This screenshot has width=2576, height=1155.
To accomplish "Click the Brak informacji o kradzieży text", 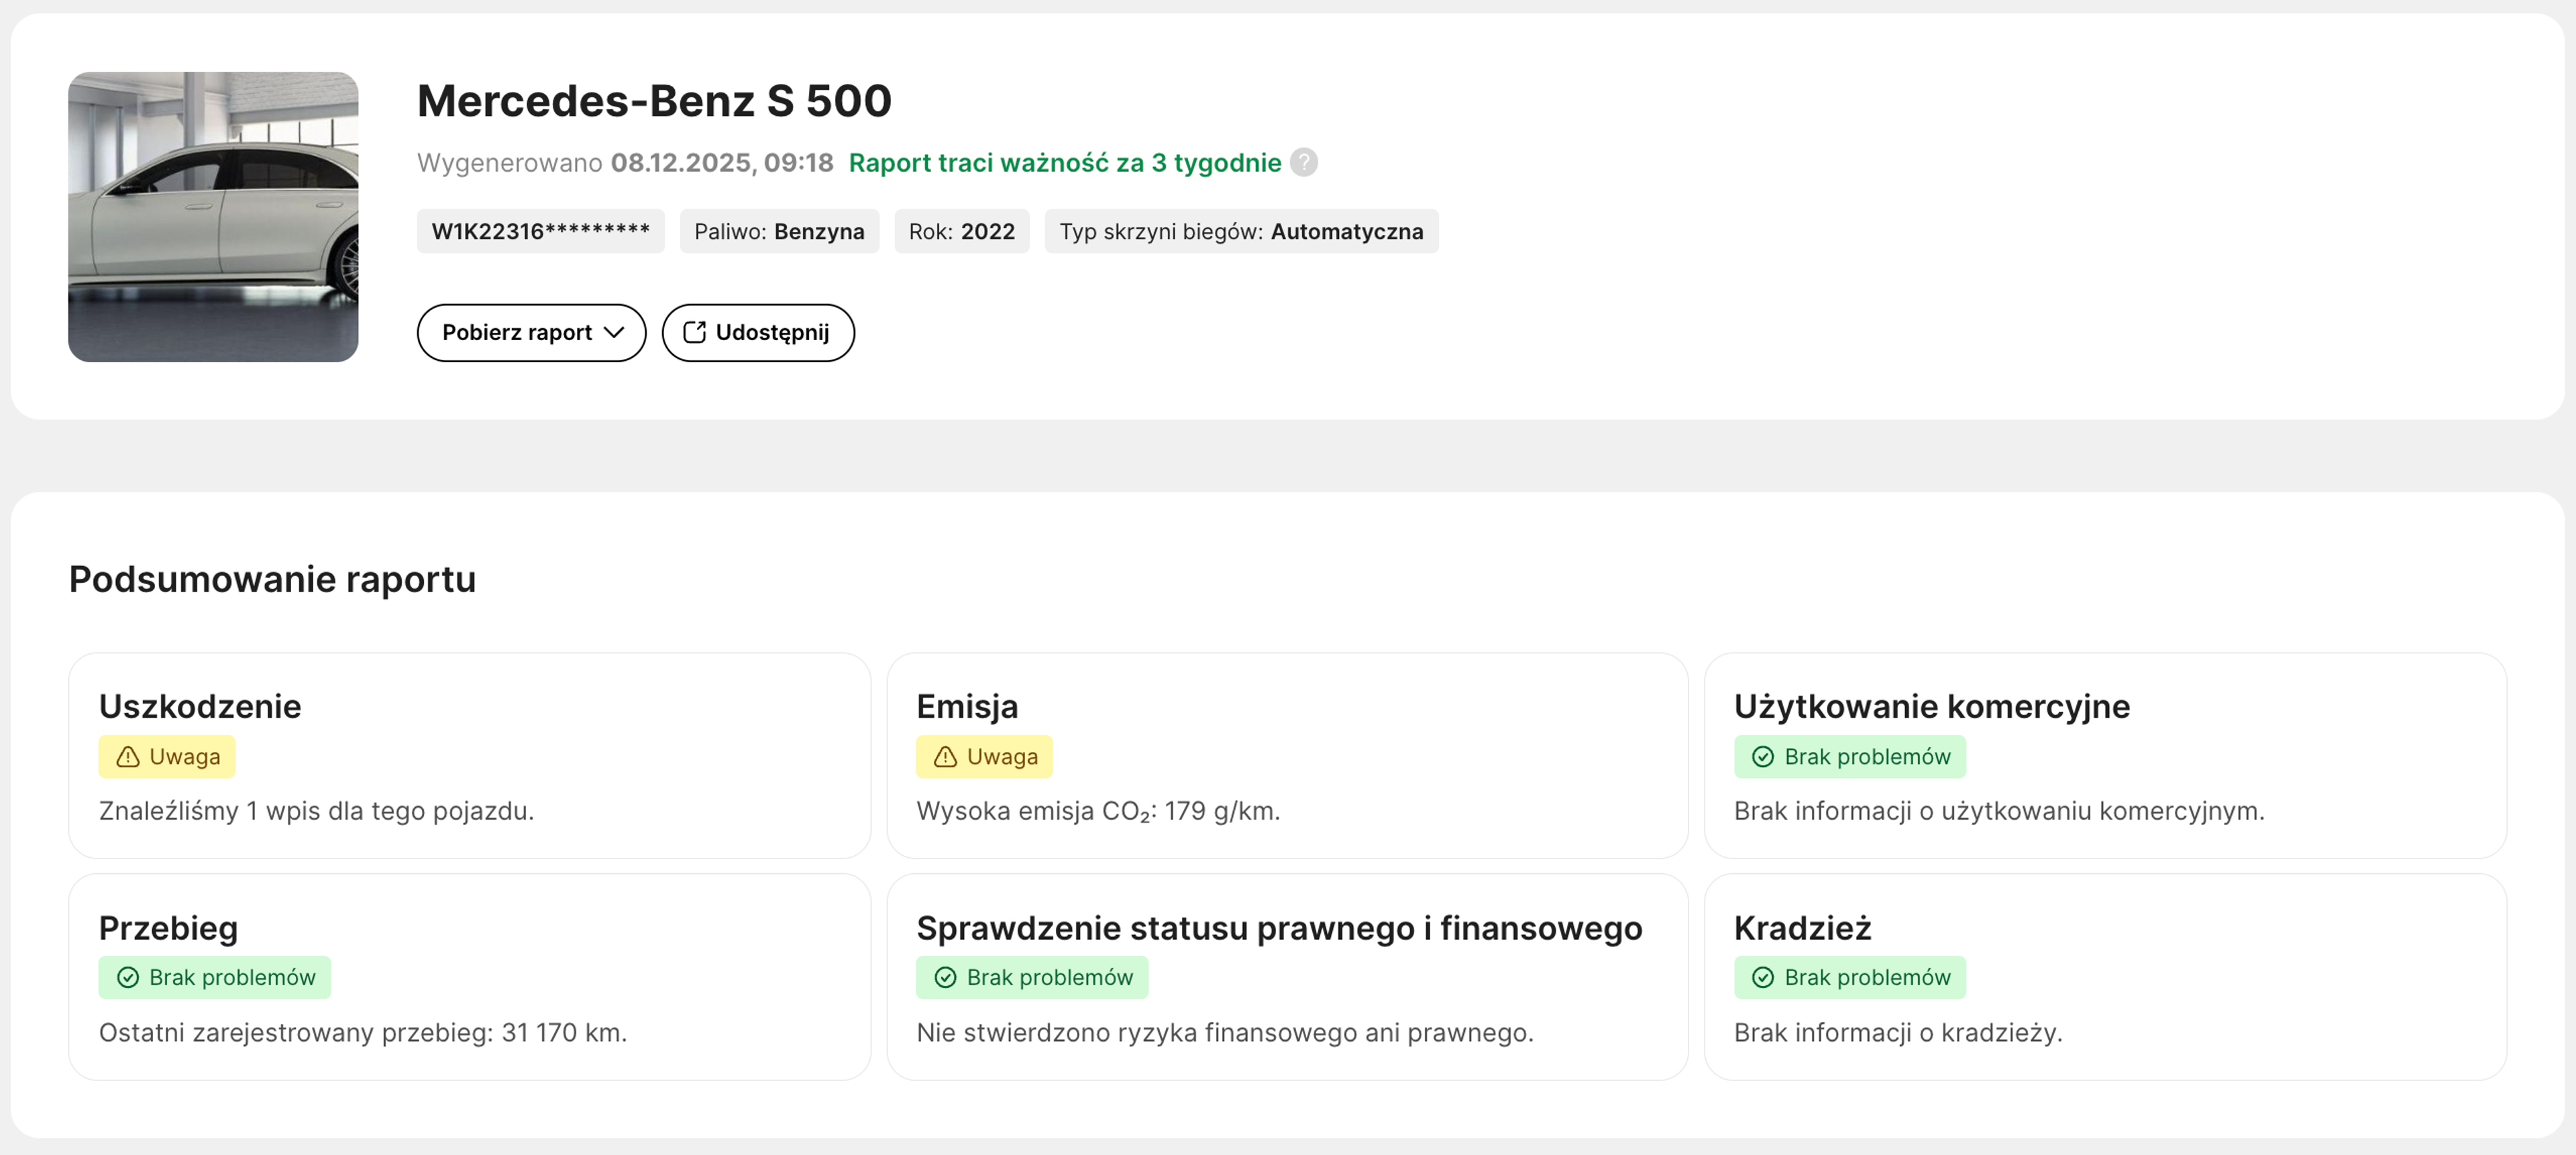I will coord(1898,1033).
